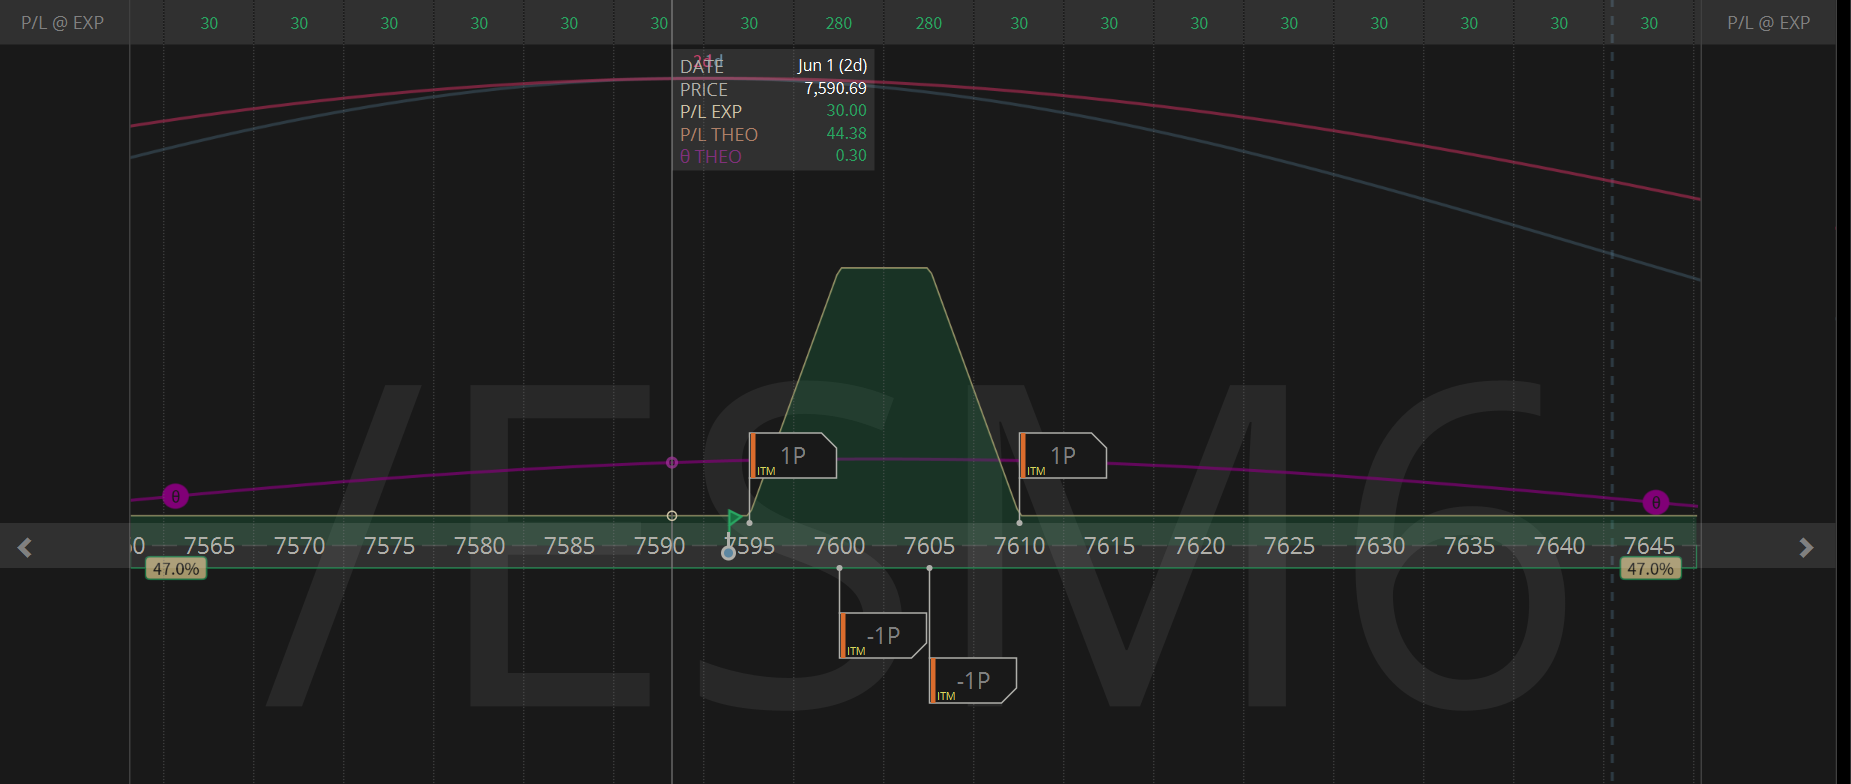The width and height of the screenshot is (1851, 784).
Task: Click the 7575 price axis label
Action: coord(389,546)
